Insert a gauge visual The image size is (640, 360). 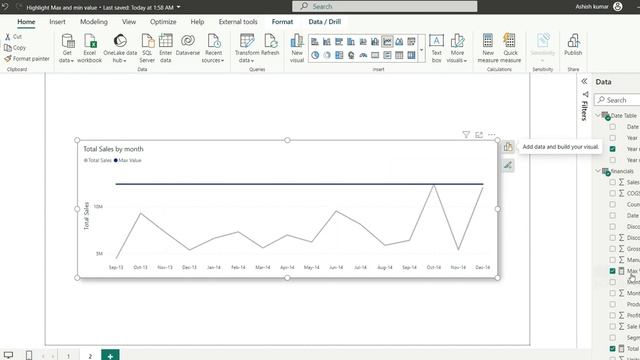click(363, 55)
